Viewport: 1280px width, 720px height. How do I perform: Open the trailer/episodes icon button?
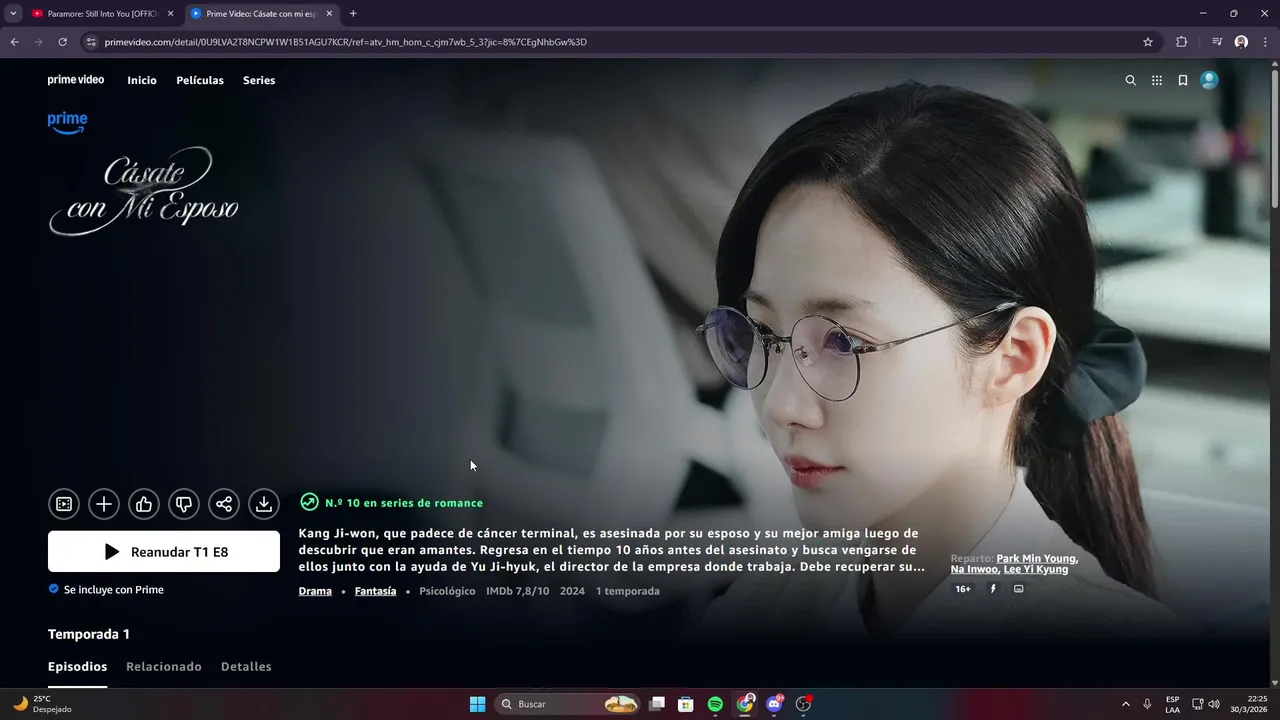click(x=64, y=504)
